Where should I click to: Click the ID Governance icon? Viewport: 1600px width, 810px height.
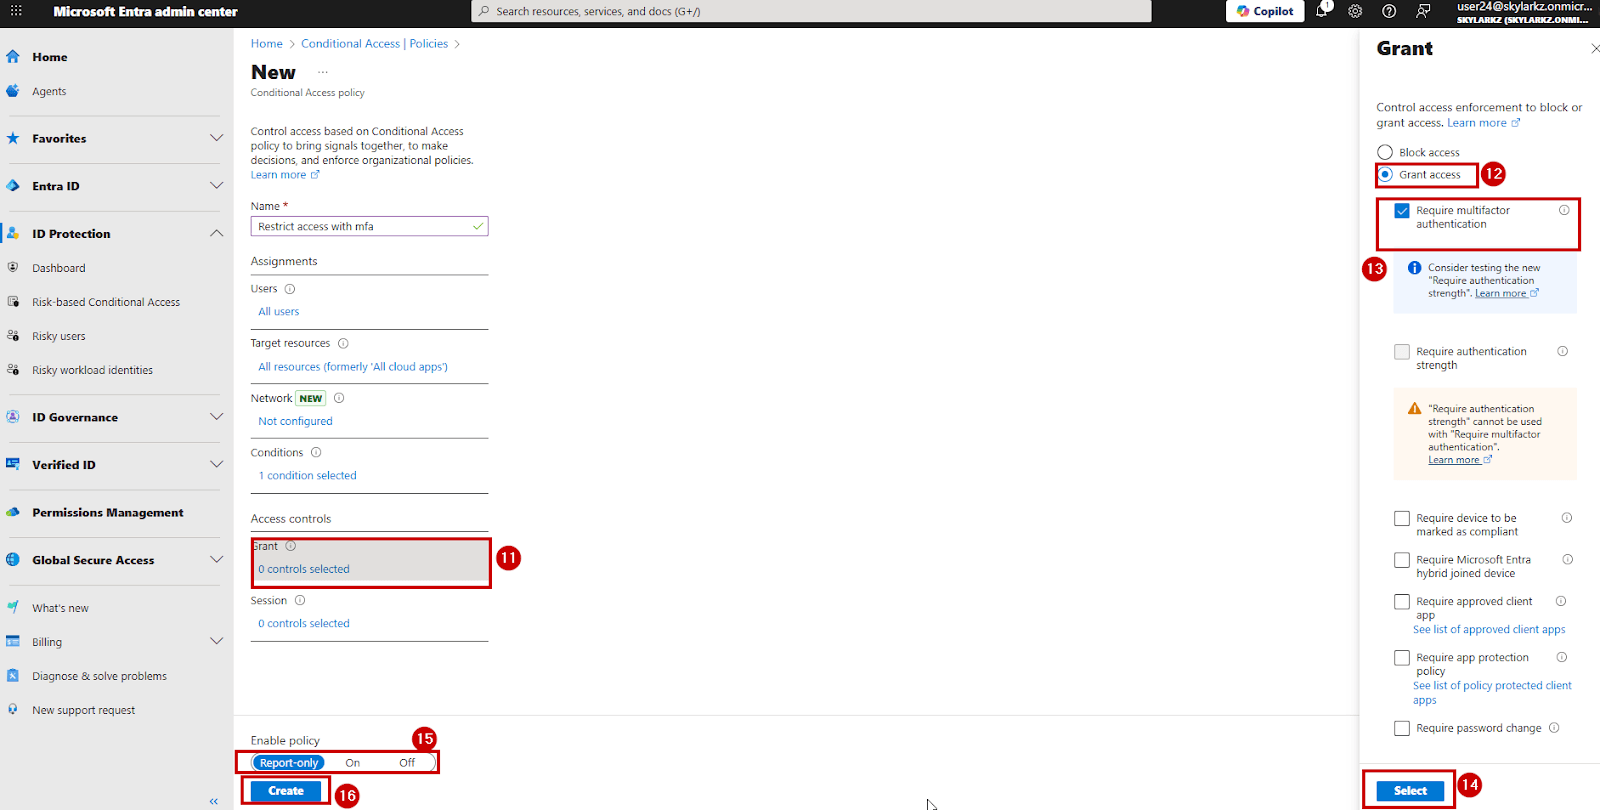pyautogui.click(x=13, y=417)
